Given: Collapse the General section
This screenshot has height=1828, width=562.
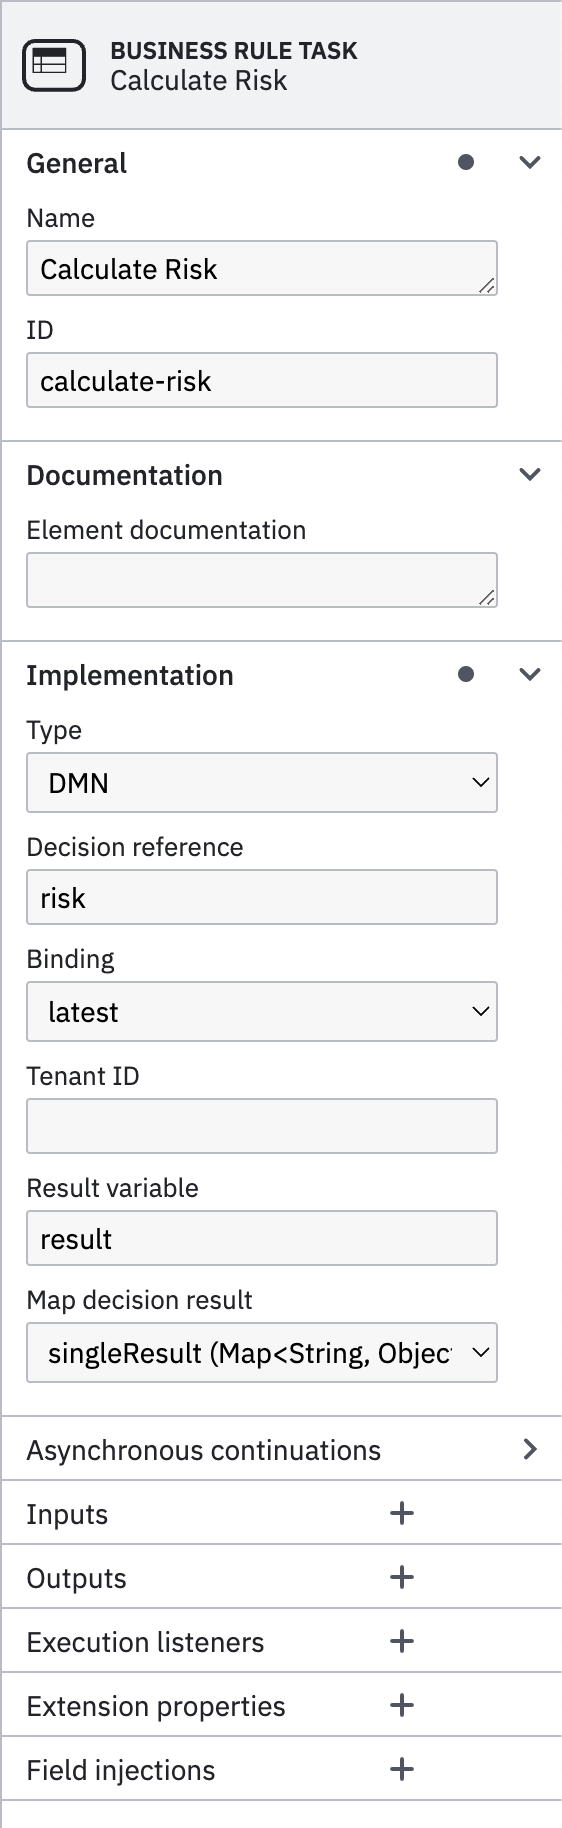Looking at the screenshot, I should 530,162.
